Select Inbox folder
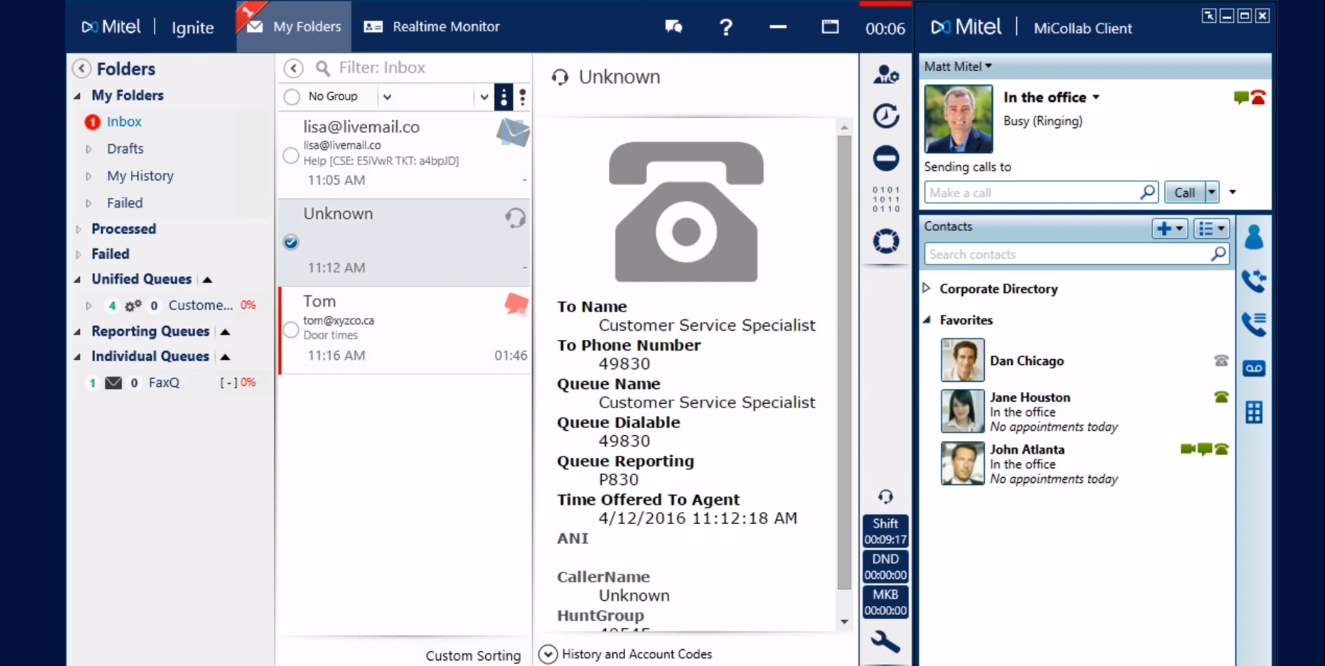This screenshot has width=1325, height=666. coord(124,122)
